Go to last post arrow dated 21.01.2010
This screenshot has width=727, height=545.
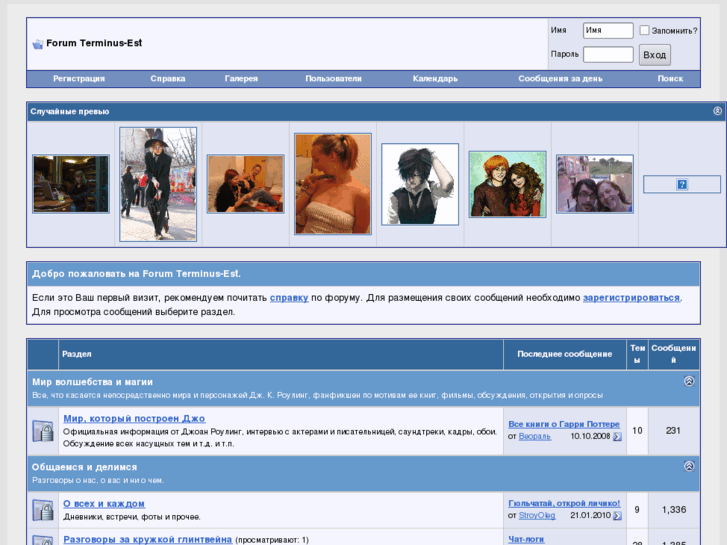click(x=617, y=515)
